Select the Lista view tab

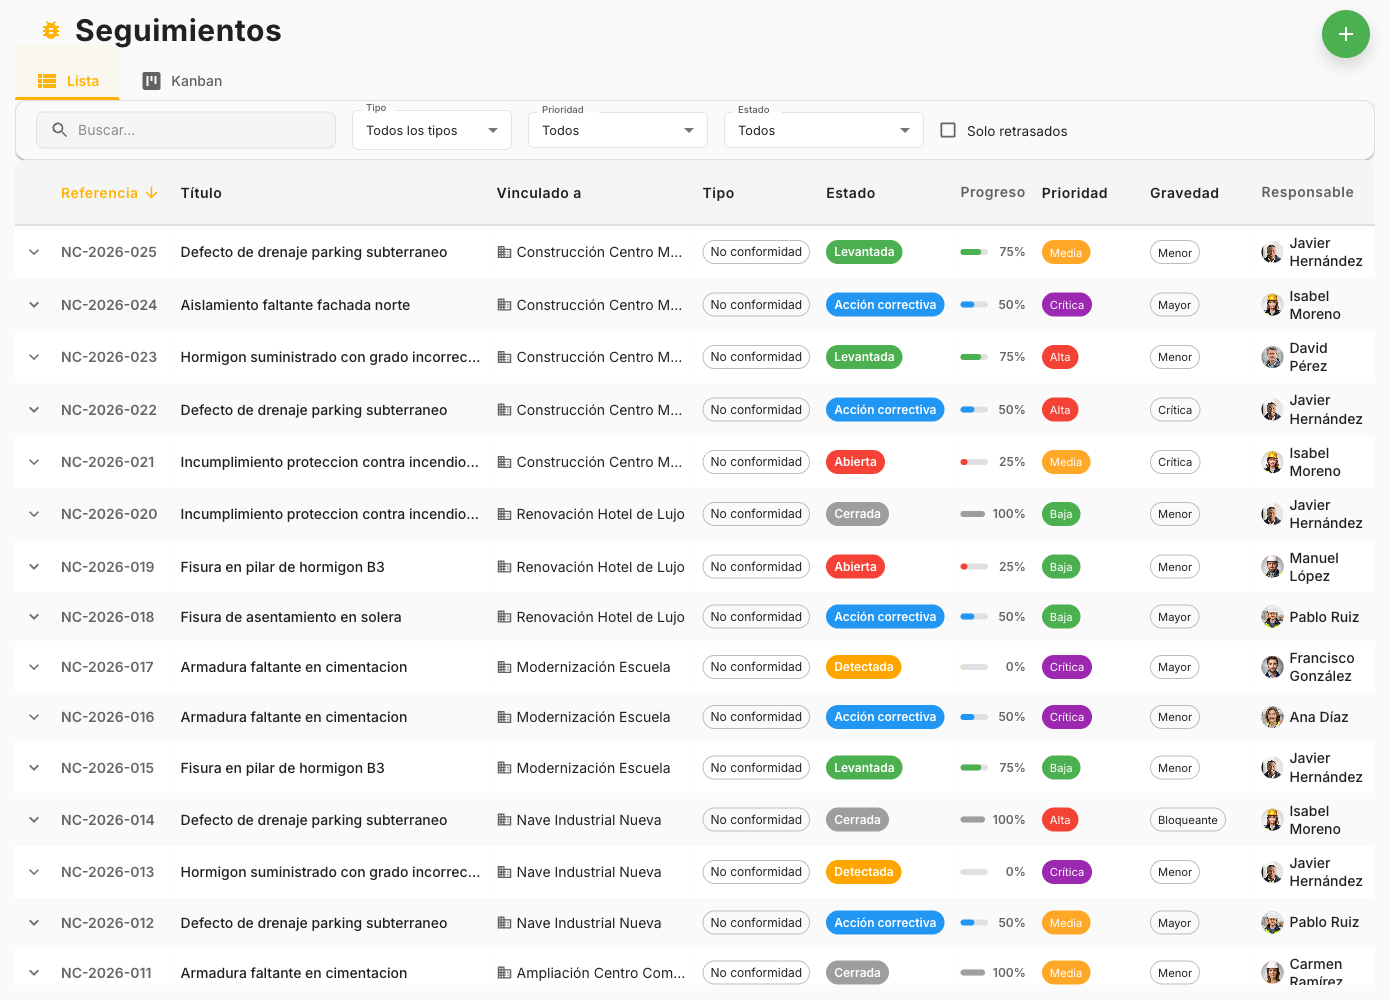click(x=68, y=81)
